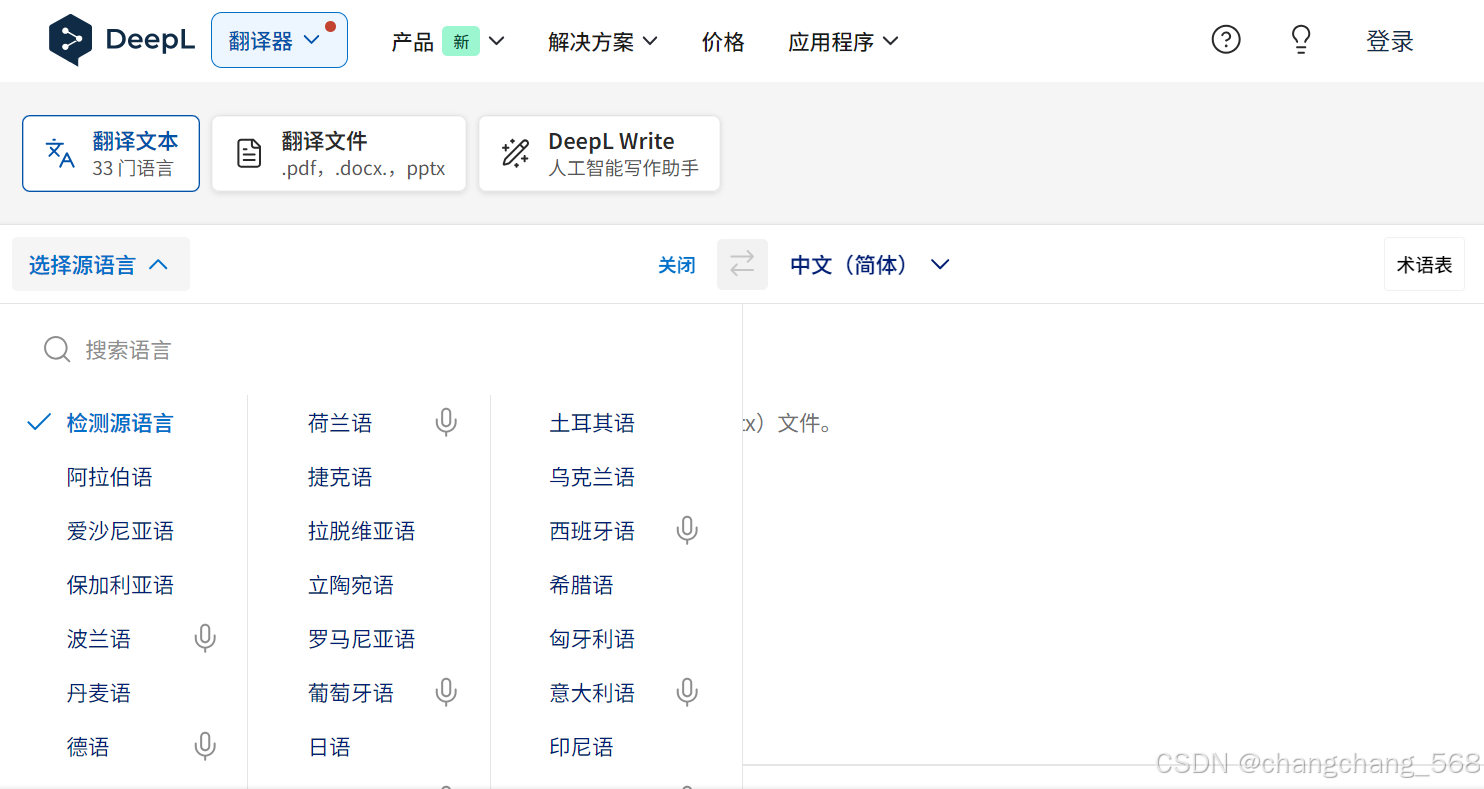Click the 登录 link
1484x789 pixels.
coord(1390,41)
